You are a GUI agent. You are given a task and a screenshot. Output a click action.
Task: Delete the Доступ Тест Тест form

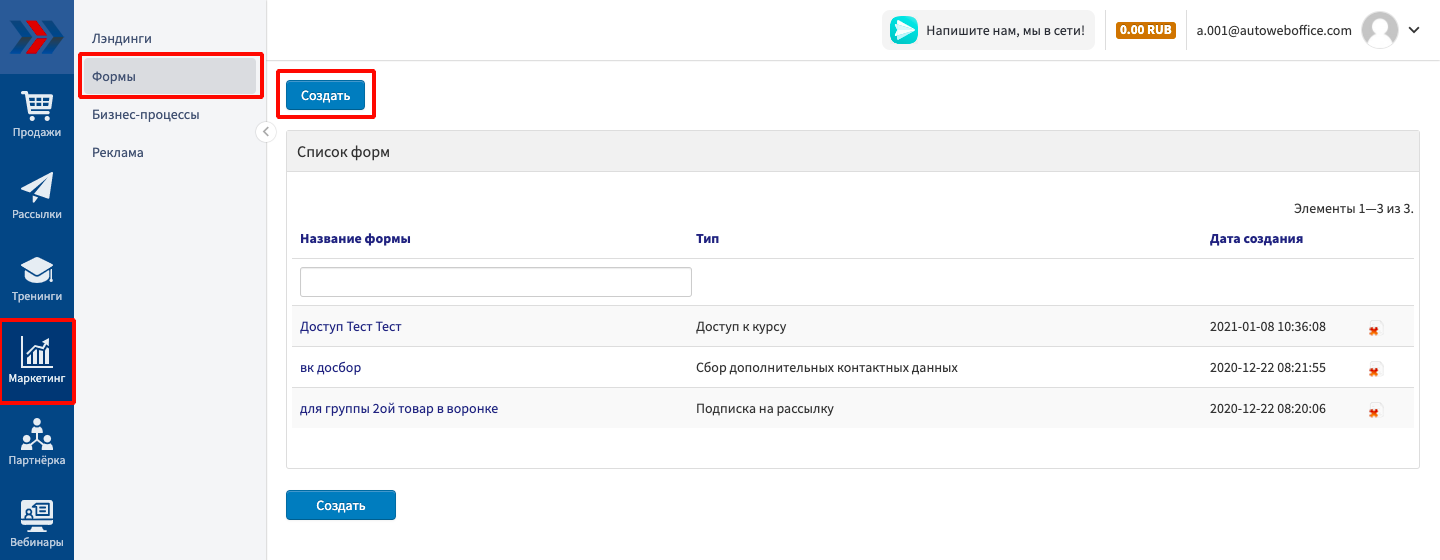pyautogui.click(x=1374, y=328)
